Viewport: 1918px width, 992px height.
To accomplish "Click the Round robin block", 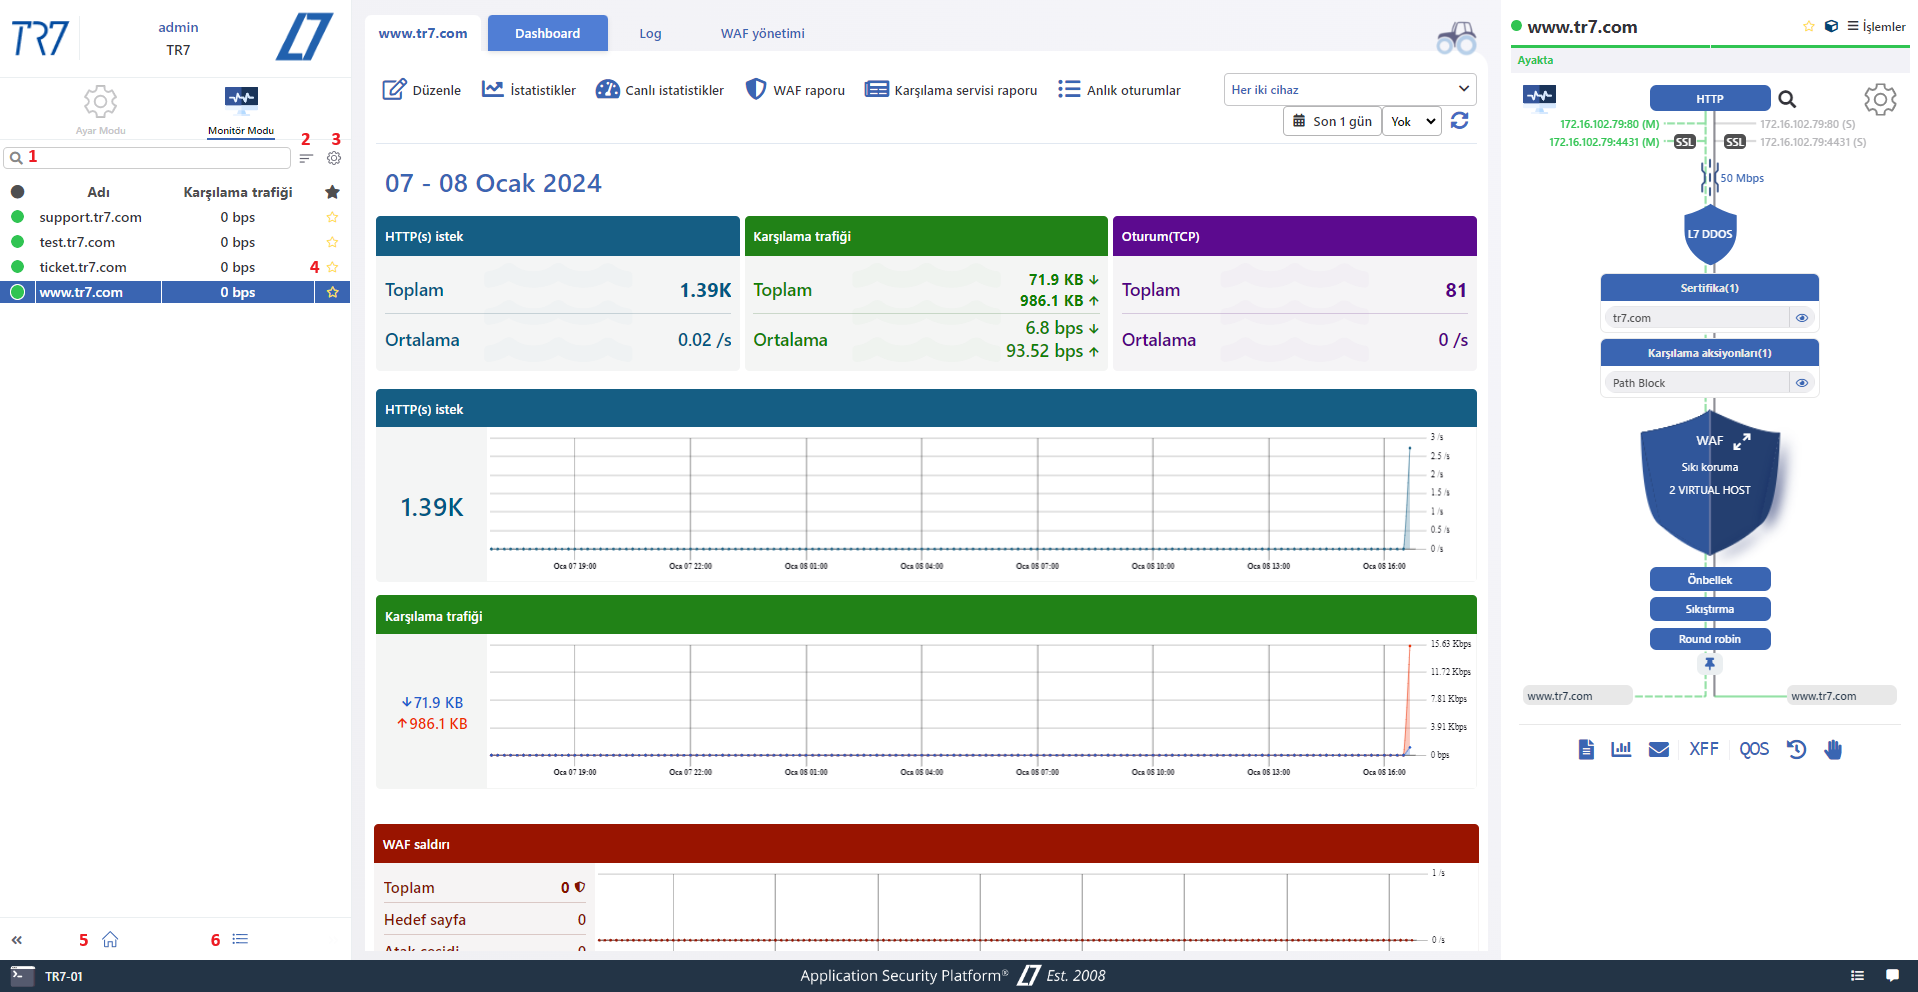I will pos(1710,639).
